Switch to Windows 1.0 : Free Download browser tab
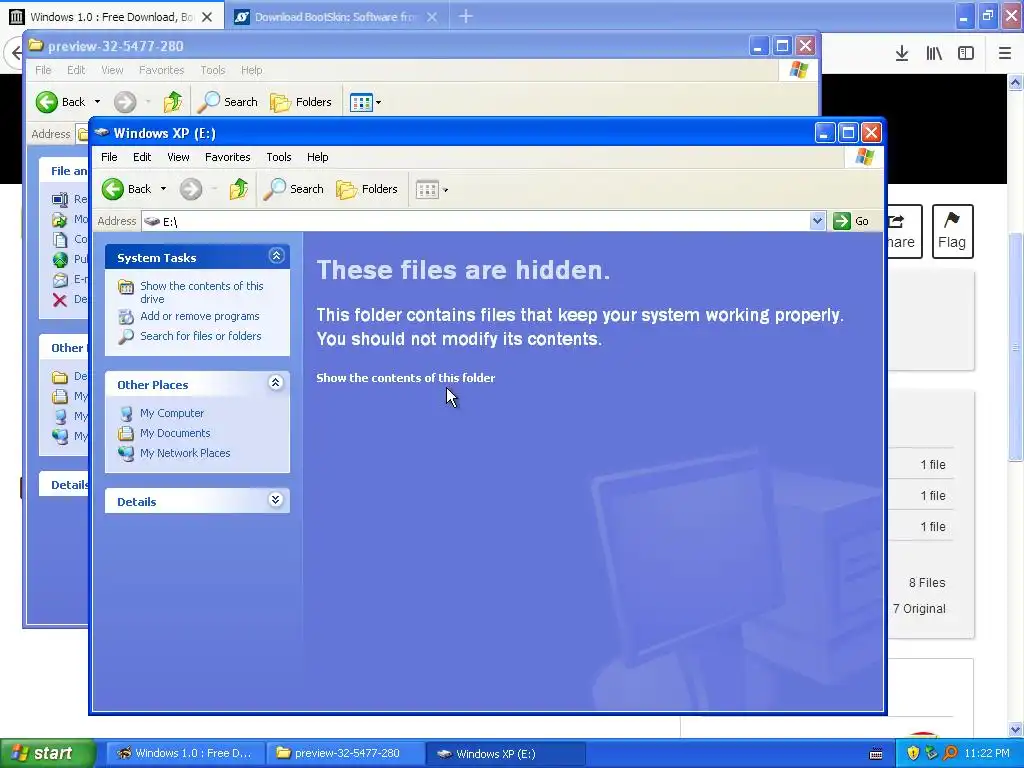The image size is (1024, 768). click(111, 17)
